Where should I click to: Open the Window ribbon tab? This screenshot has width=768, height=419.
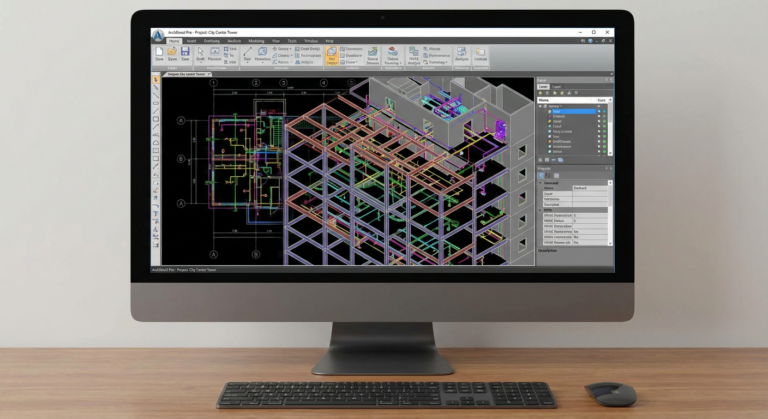[x=311, y=41]
